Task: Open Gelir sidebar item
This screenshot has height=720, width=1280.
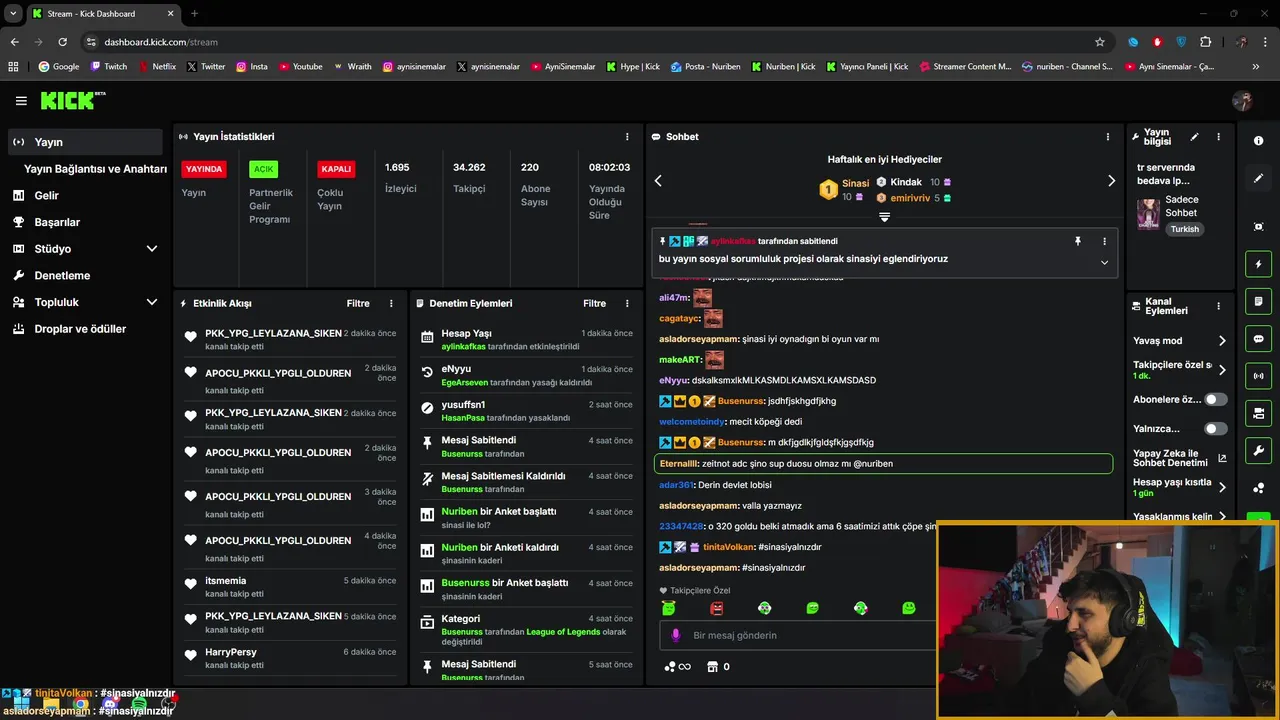Action: click(x=85, y=195)
